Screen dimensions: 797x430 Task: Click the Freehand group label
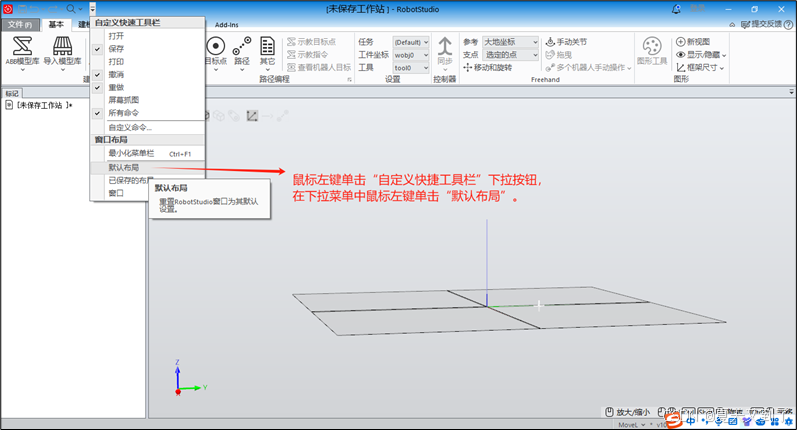545,79
